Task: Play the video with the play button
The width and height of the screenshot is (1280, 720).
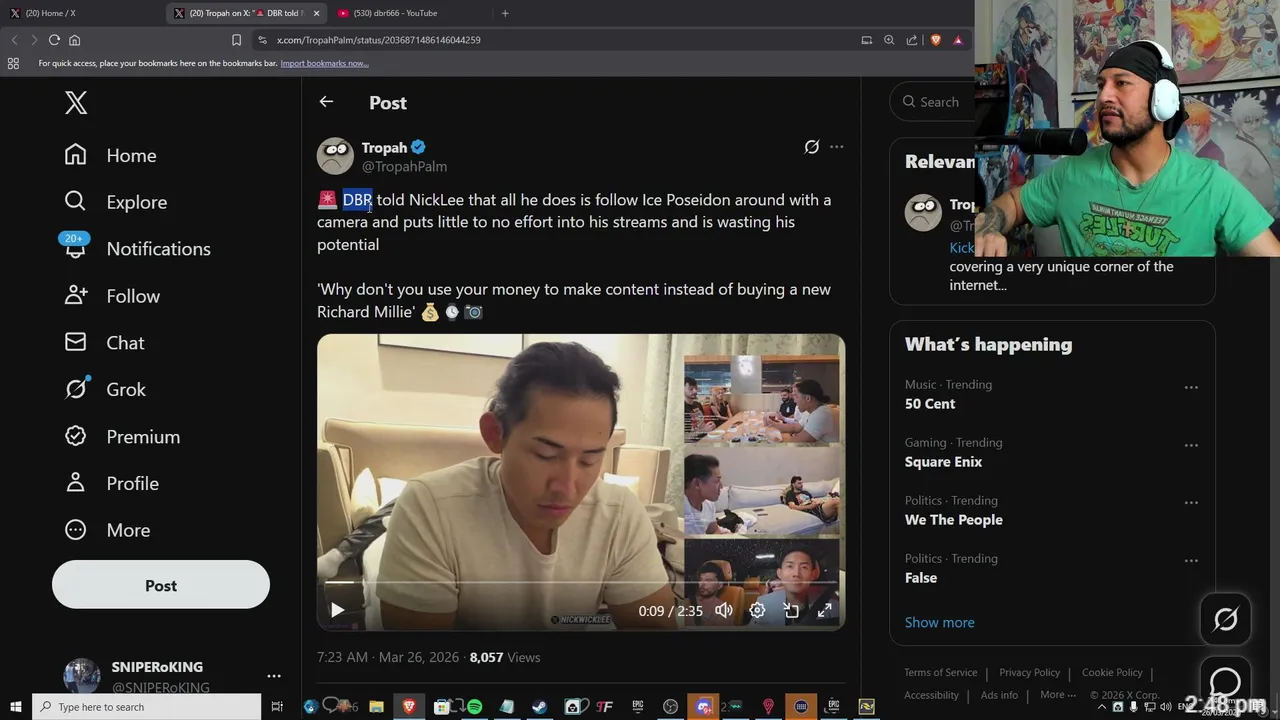Action: pyautogui.click(x=337, y=610)
